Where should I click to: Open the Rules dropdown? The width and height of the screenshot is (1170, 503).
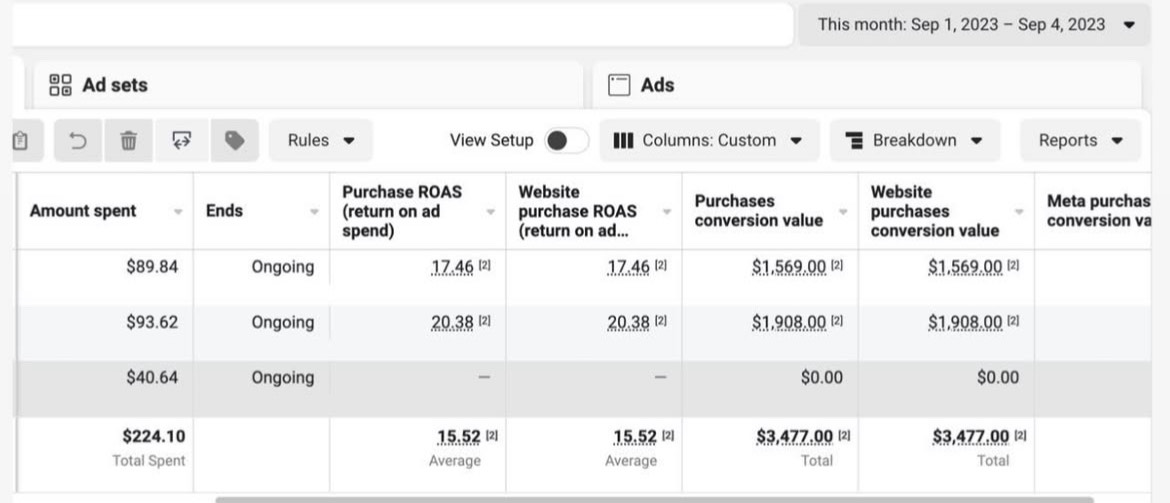(x=320, y=141)
